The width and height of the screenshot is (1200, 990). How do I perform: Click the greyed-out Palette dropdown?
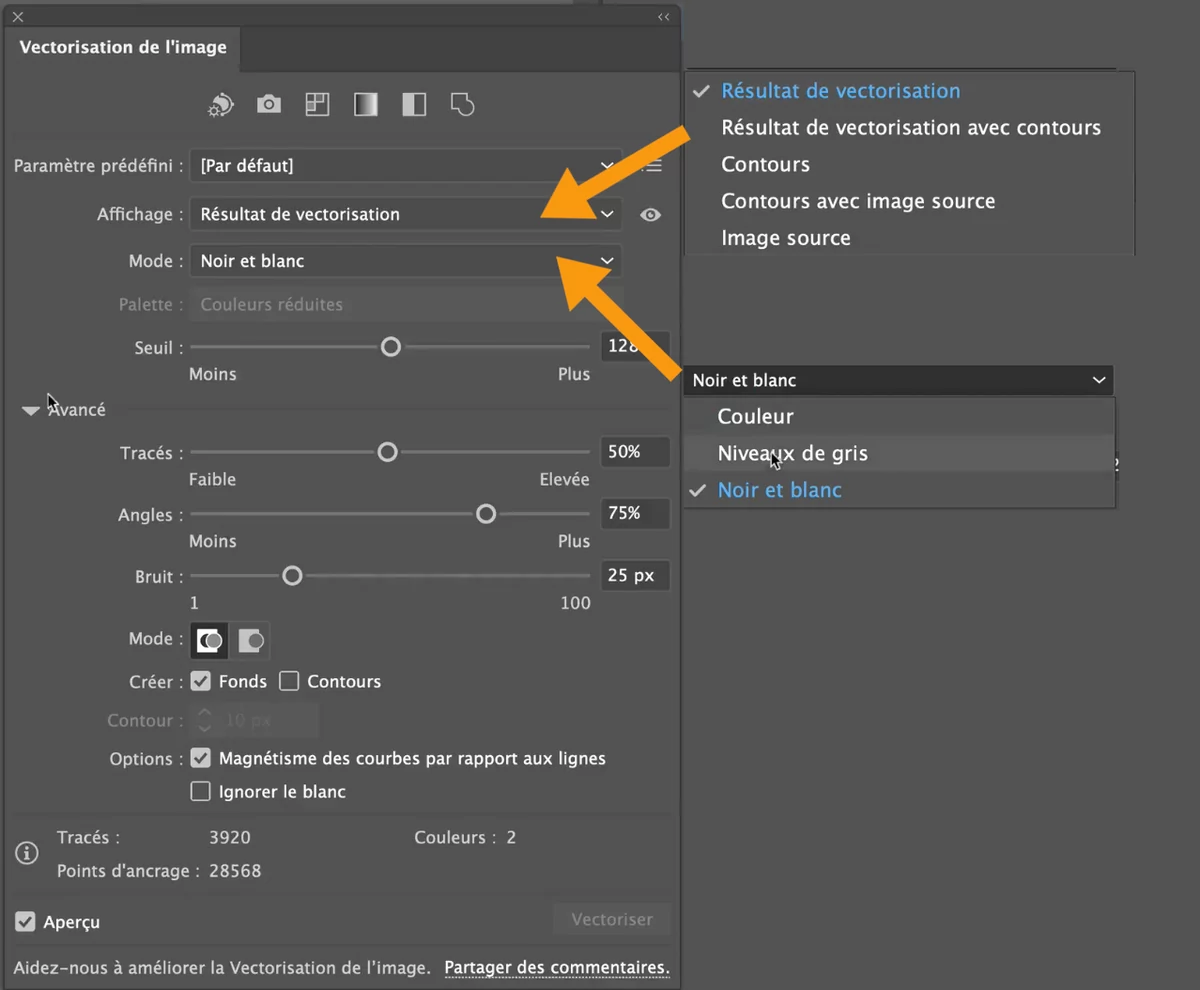tap(405, 305)
